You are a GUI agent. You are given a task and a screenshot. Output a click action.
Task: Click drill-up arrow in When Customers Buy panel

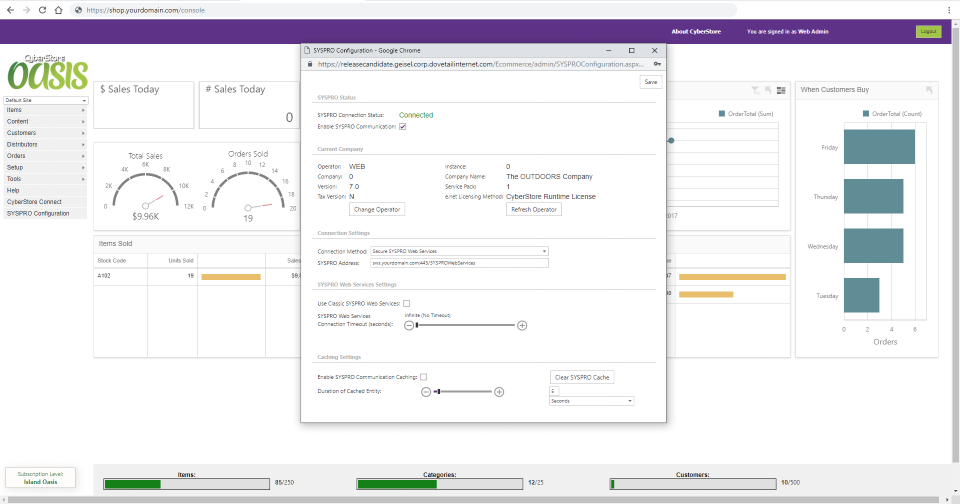coord(929,90)
